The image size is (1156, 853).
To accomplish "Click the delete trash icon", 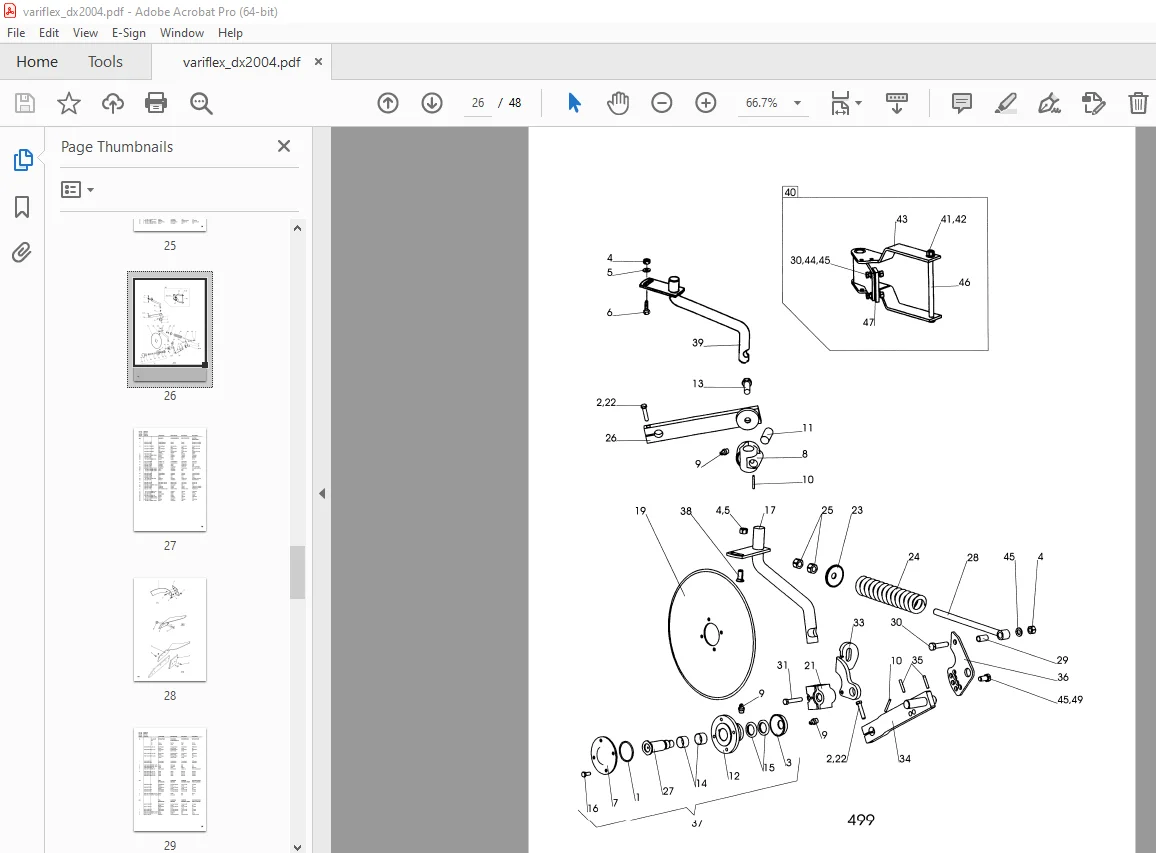I will (1138, 103).
